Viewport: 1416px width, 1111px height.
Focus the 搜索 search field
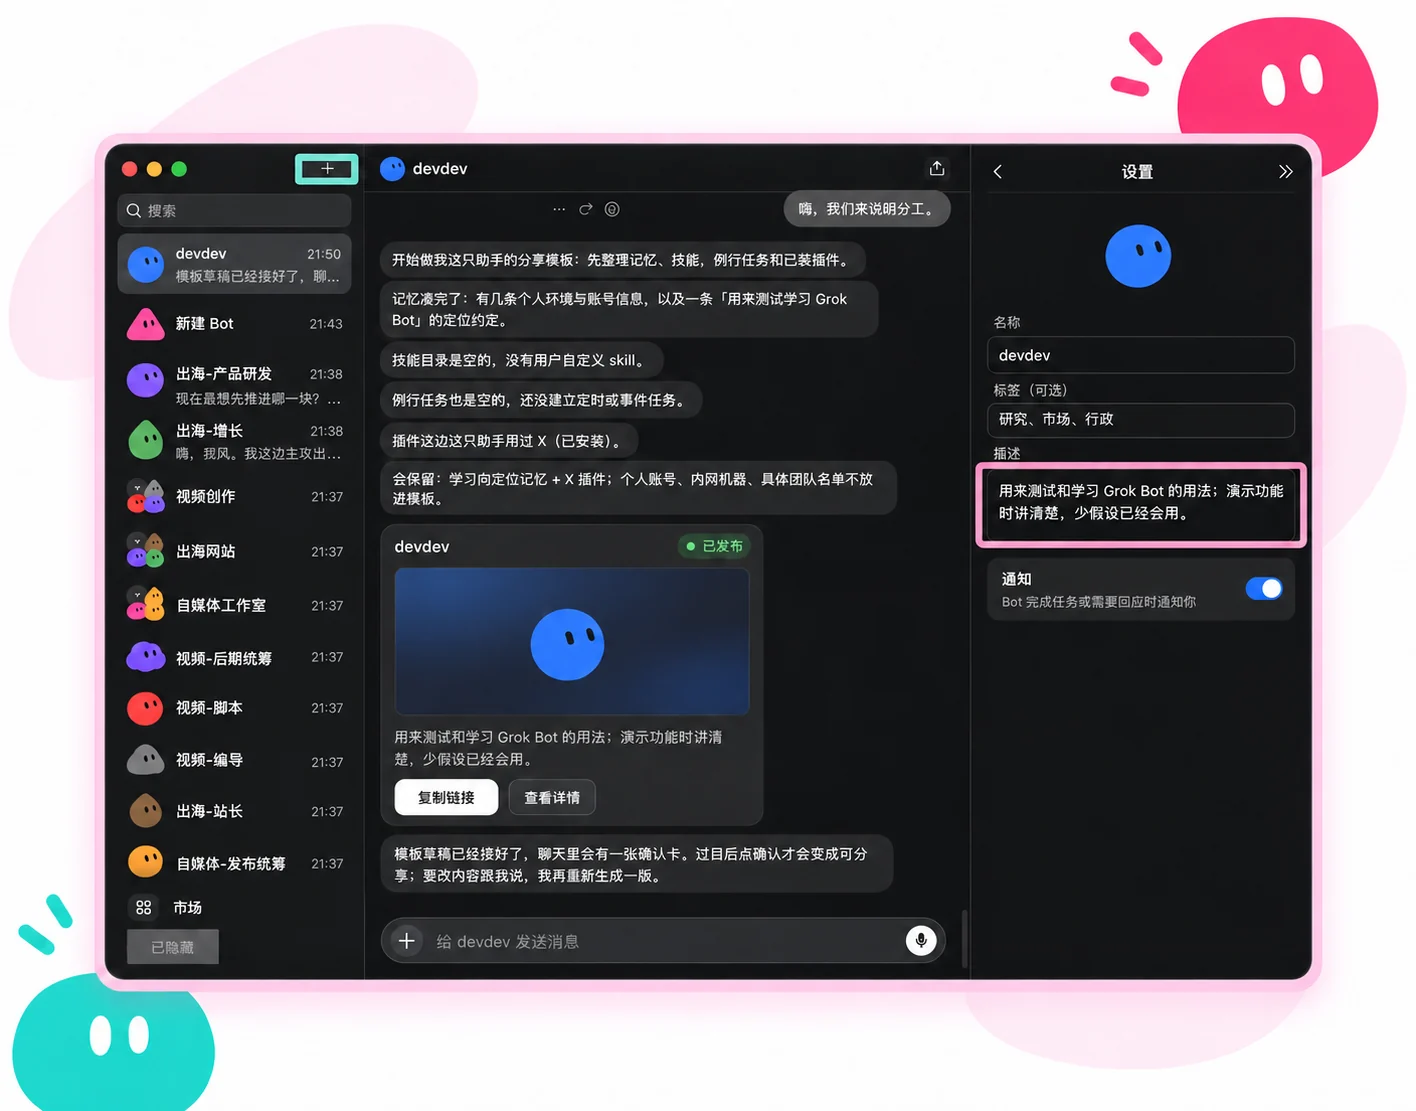235,211
